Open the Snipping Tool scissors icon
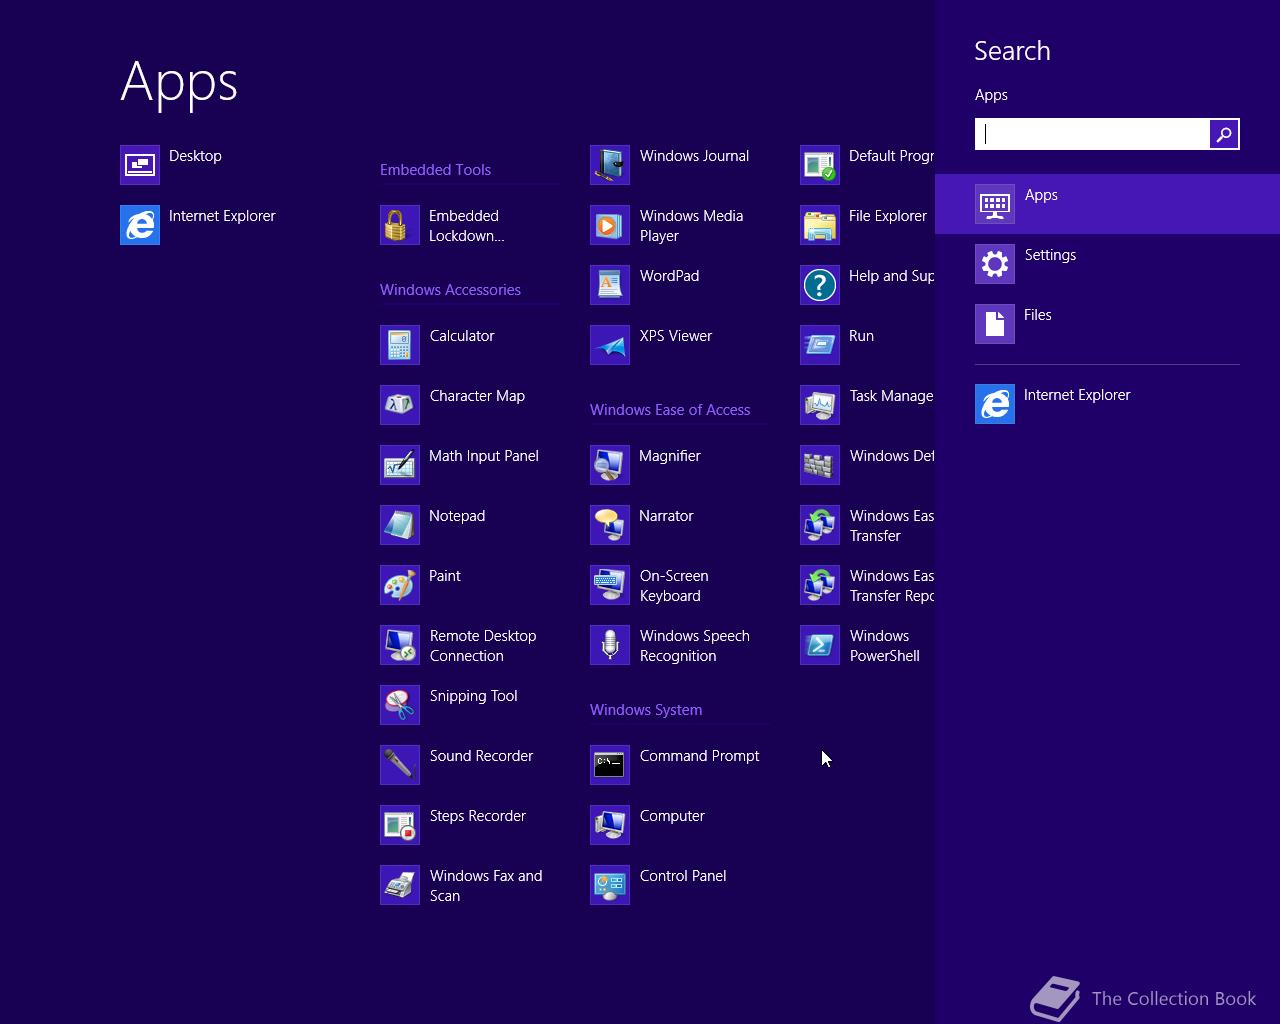This screenshot has width=1280, height=1024. pyautogui.click(x=400, y=705)
